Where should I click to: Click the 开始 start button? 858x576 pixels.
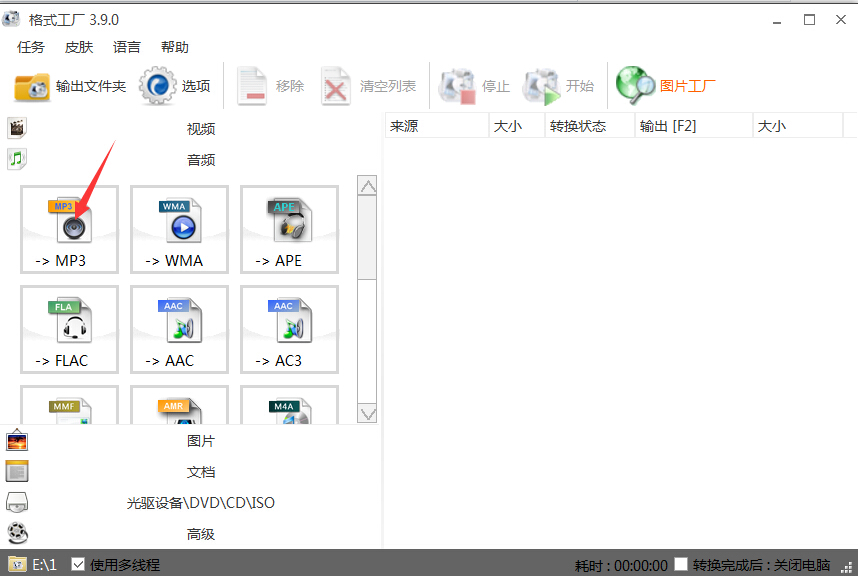click(559, 86)
